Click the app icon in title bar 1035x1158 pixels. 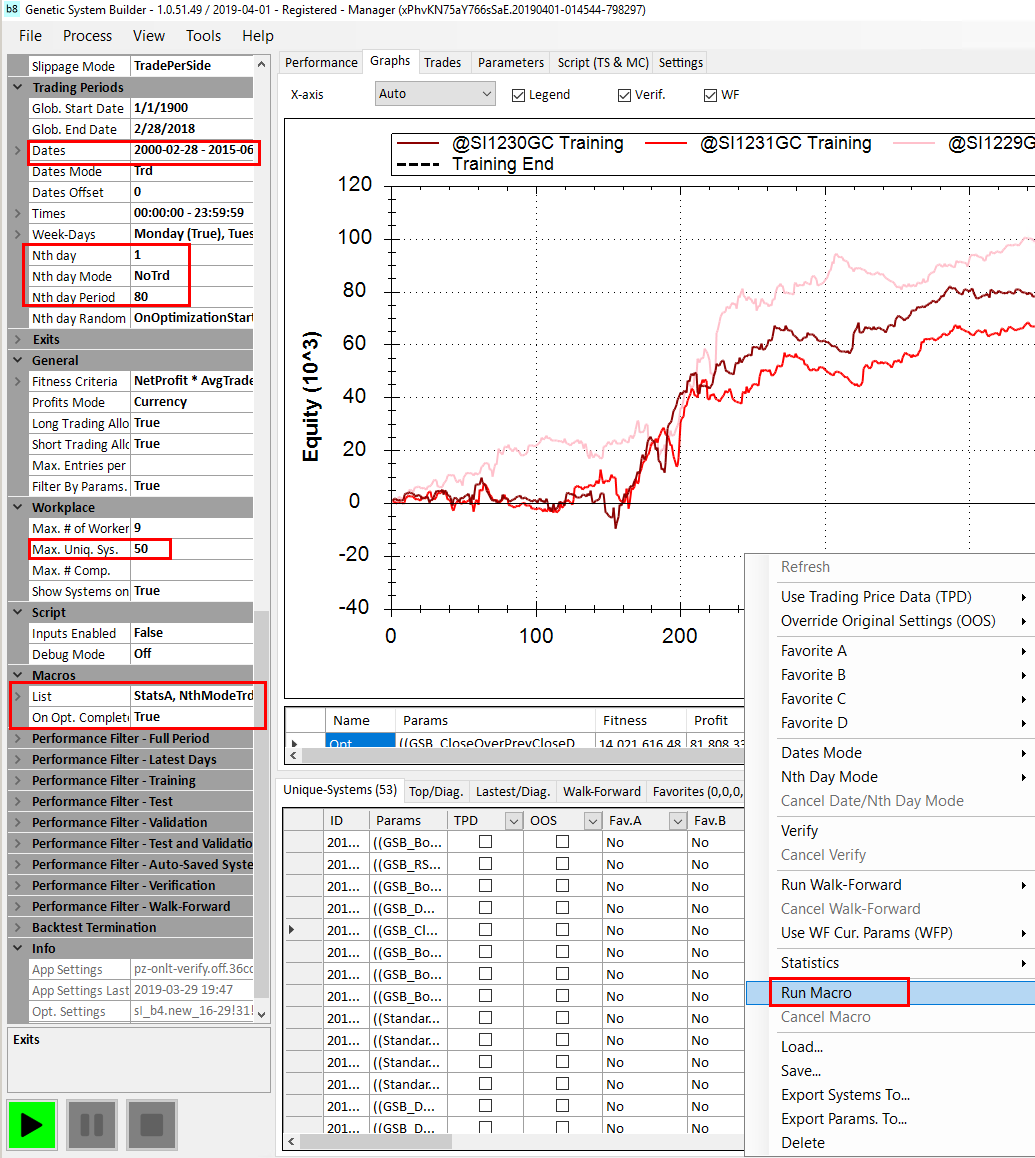click(12, 10)
